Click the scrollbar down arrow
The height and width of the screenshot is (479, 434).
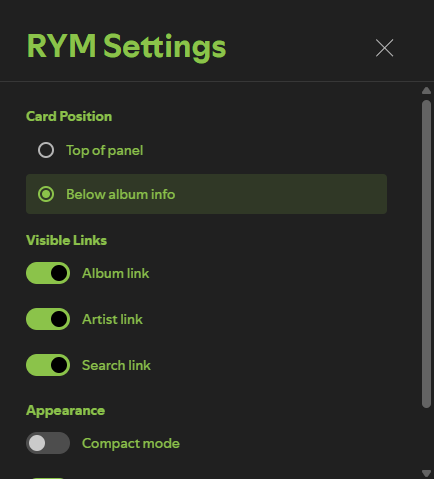pyautogui.click(x=426, y=473)
